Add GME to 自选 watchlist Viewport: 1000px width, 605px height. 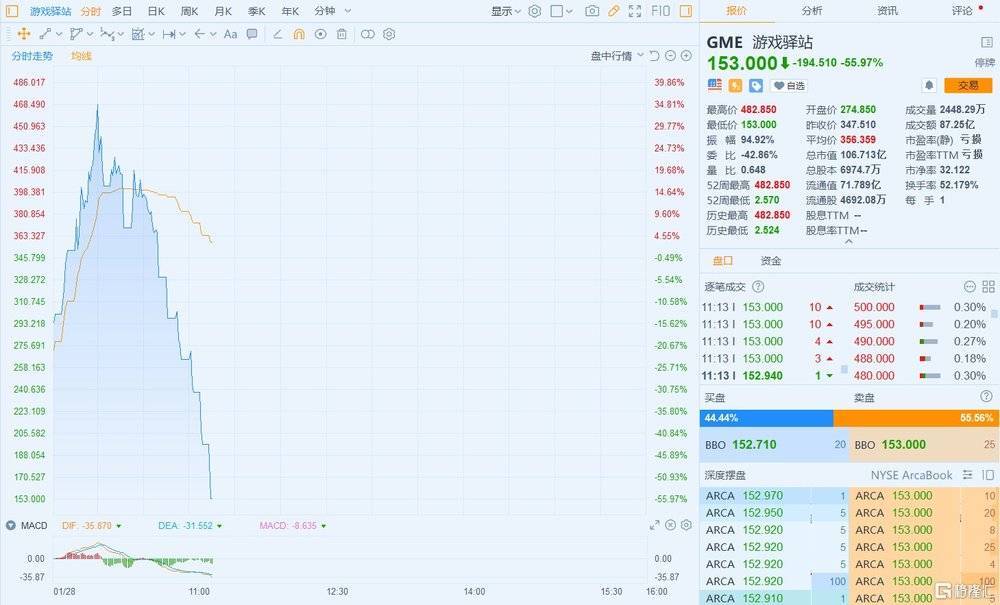click(x=790, y=85)
